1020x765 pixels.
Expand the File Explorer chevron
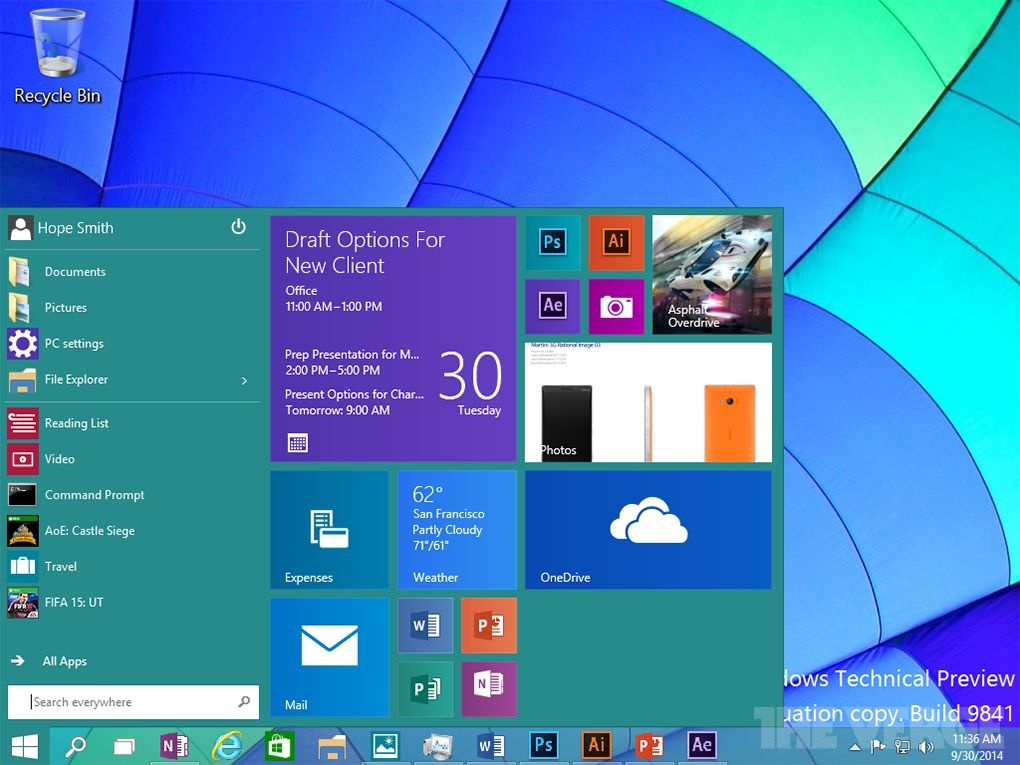(243, 380)
